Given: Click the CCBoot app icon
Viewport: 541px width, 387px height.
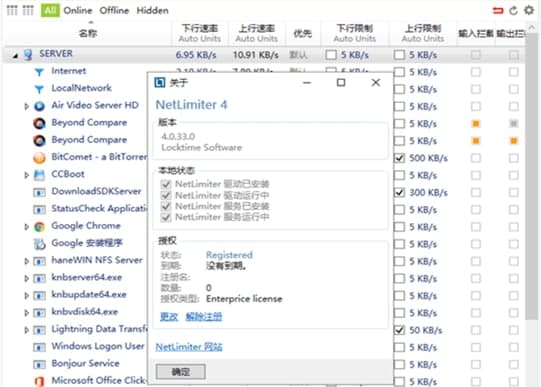Looking at the screenshot, I should [39, 175].
